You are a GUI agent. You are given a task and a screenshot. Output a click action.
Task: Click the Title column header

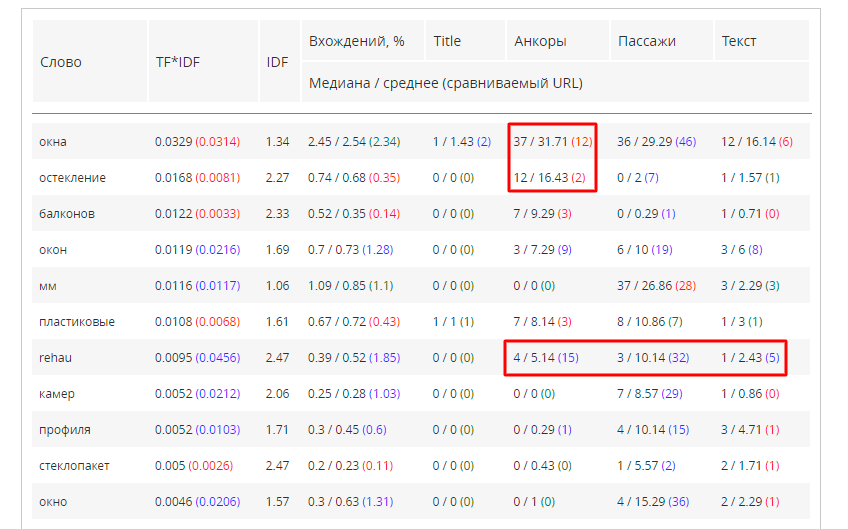point(466,41)
